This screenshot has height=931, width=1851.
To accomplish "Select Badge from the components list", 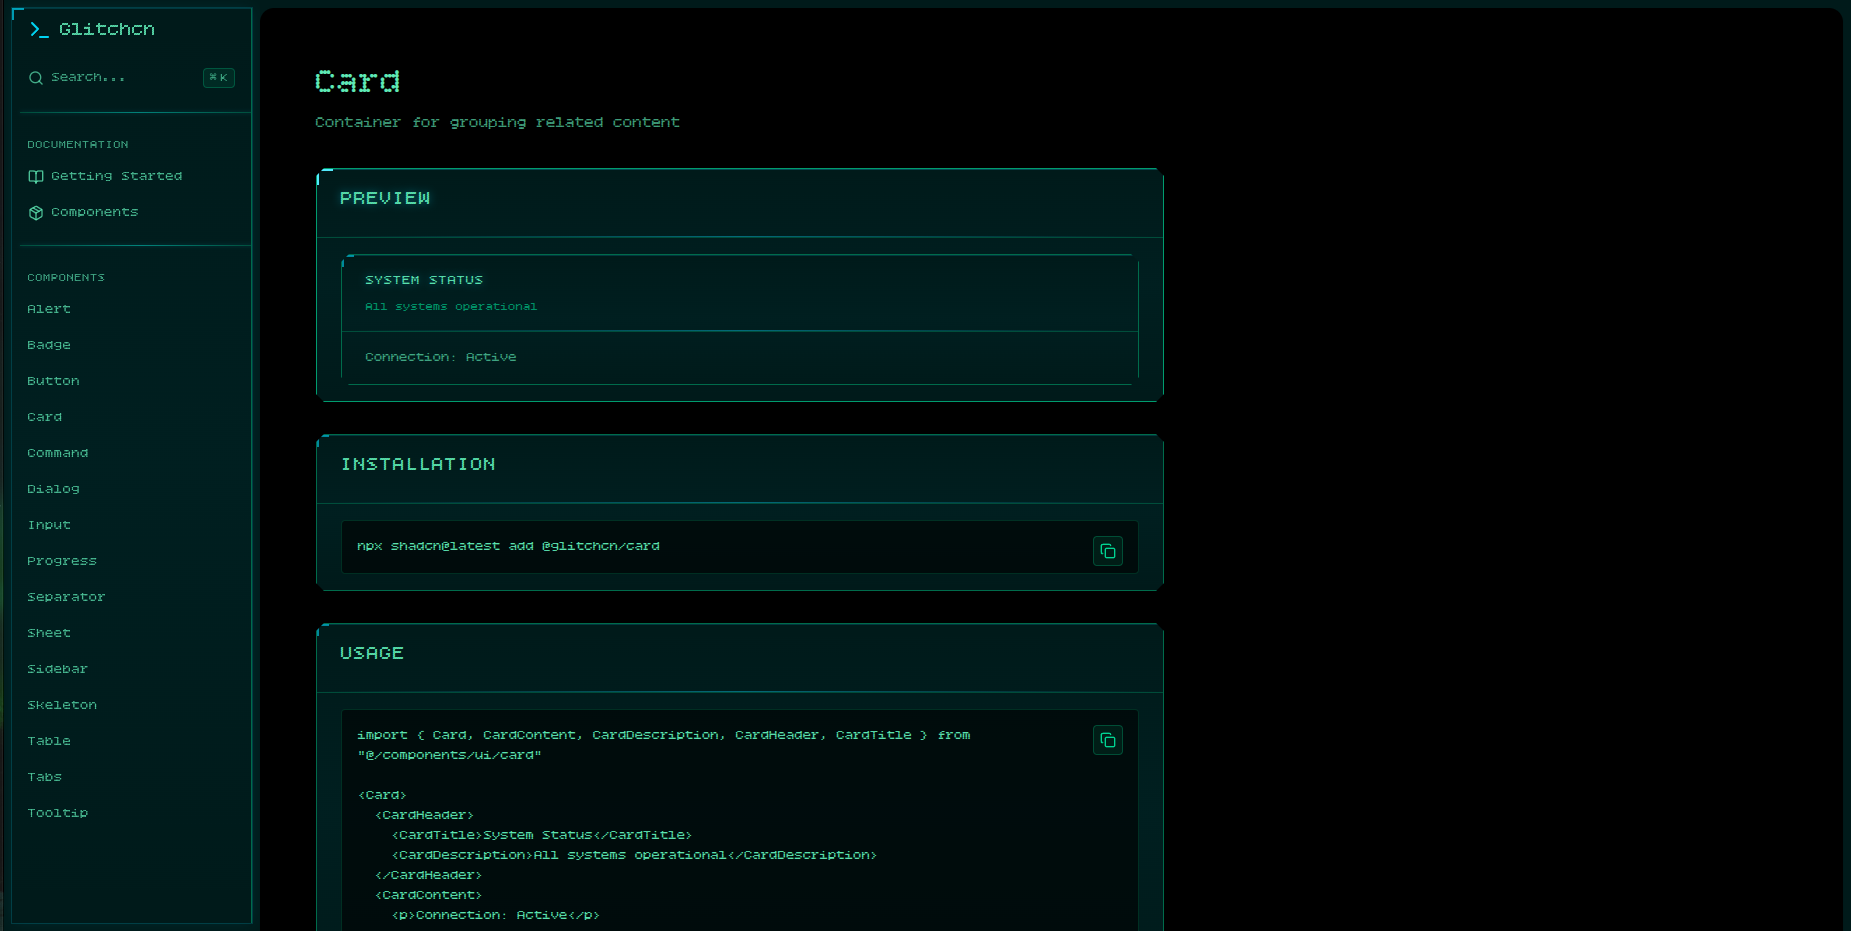I will pyautogui.click(x=48, y=345).
